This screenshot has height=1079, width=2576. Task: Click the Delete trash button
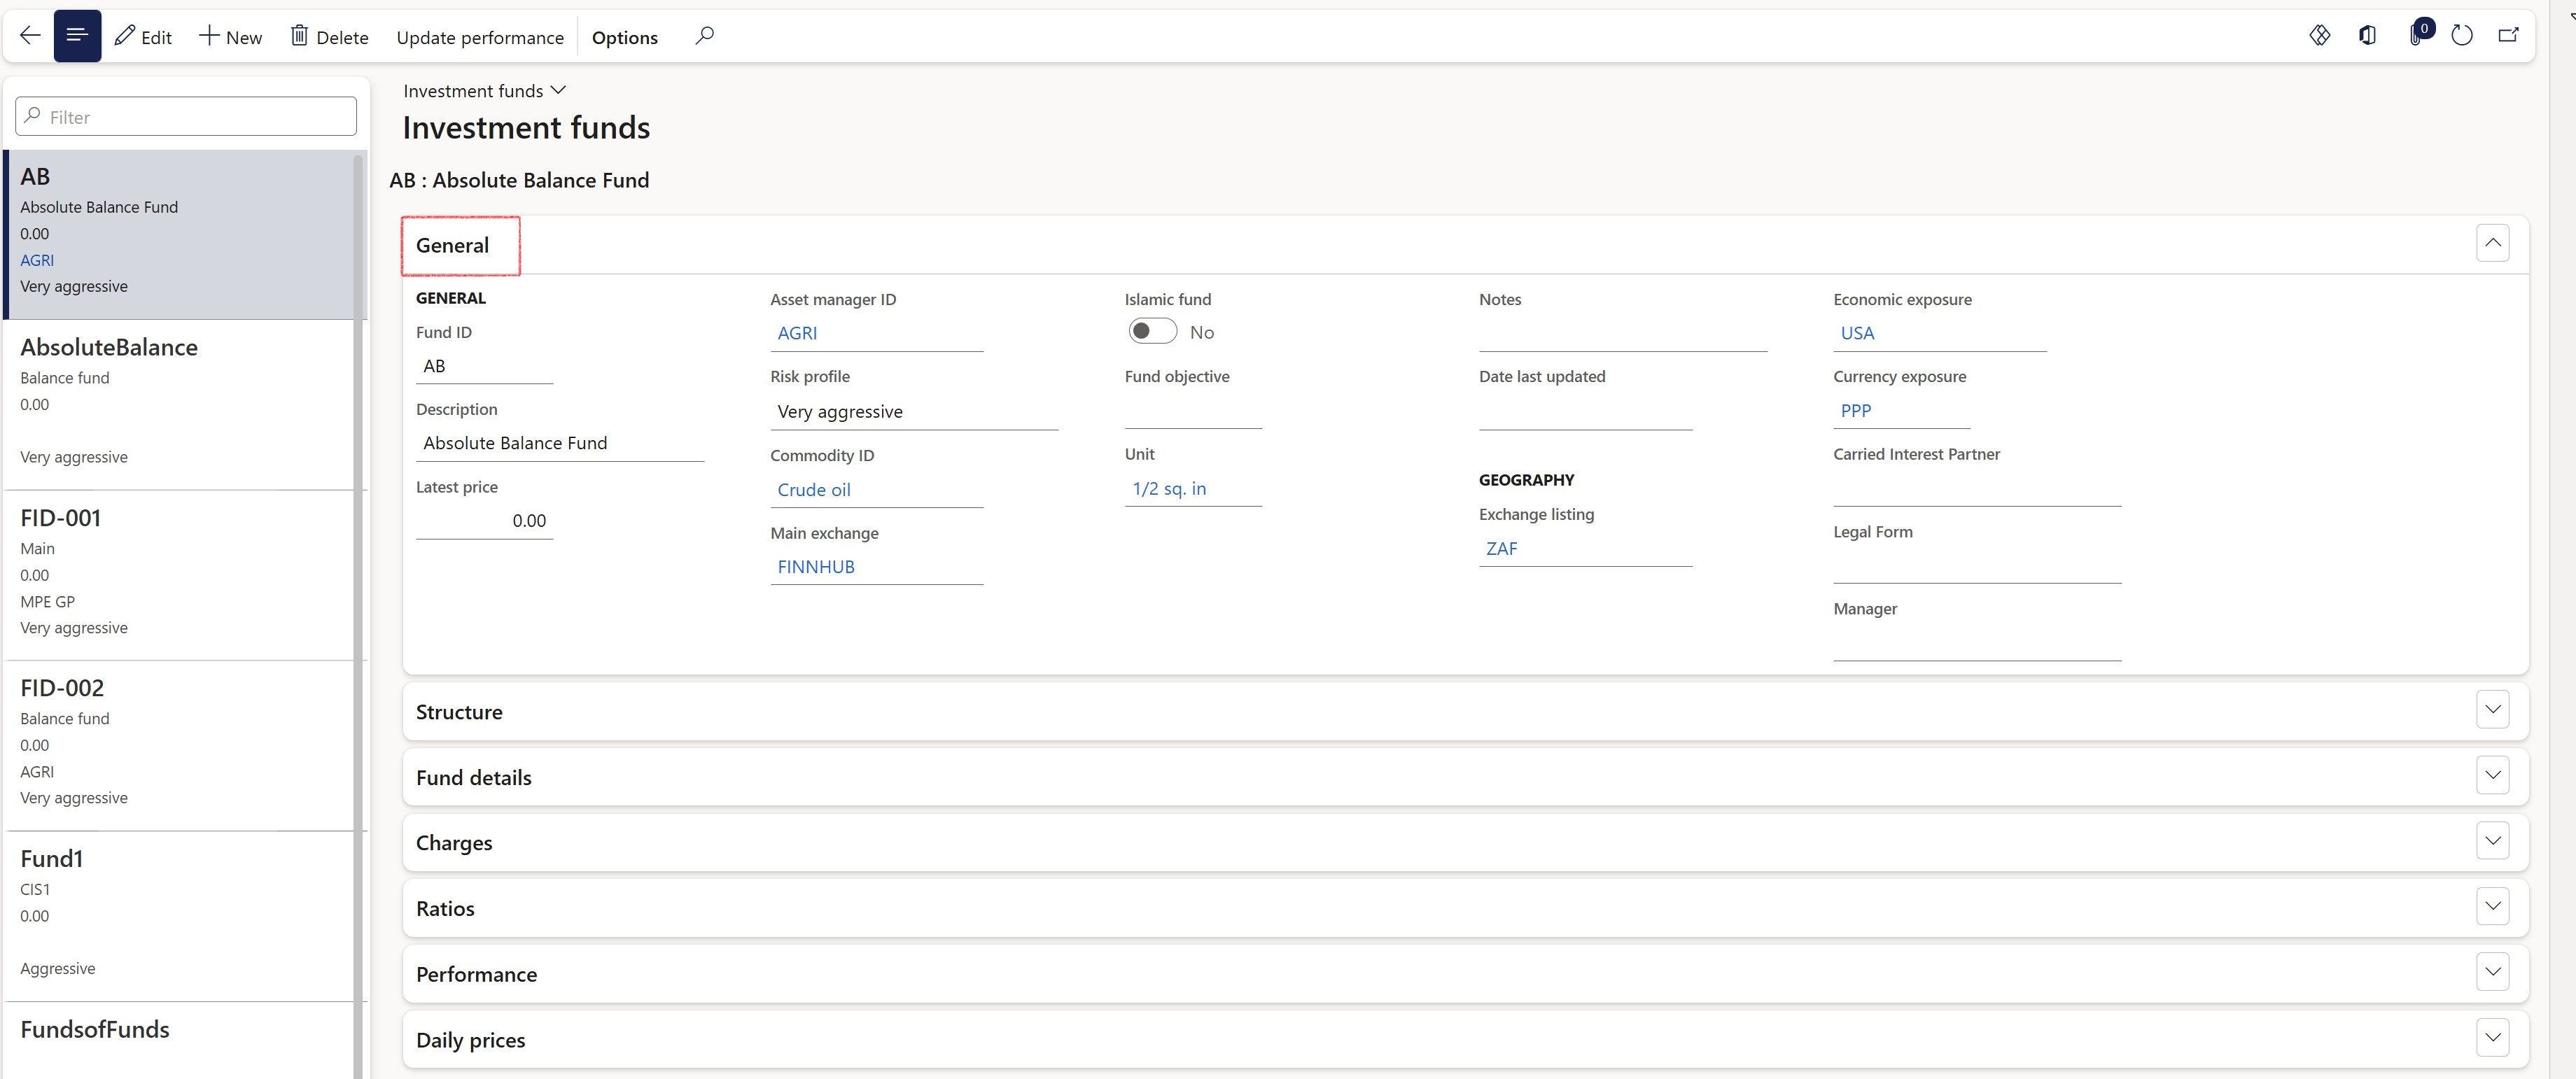coord(329,37)
